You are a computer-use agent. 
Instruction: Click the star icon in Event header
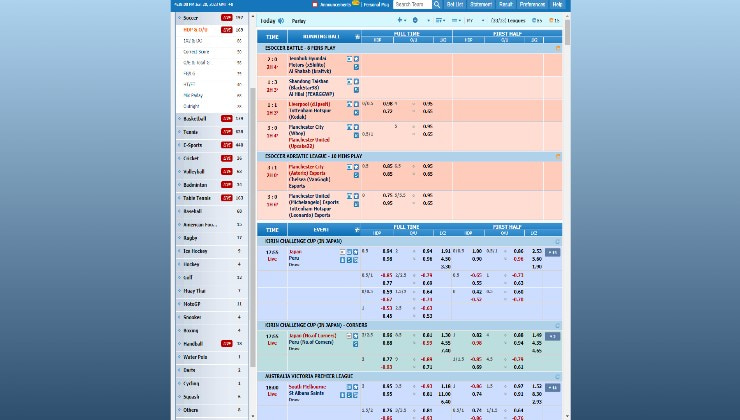(357, 230)
